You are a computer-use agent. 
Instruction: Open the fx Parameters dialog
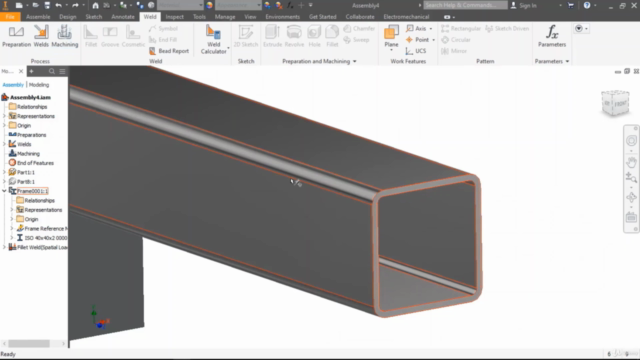552,36
